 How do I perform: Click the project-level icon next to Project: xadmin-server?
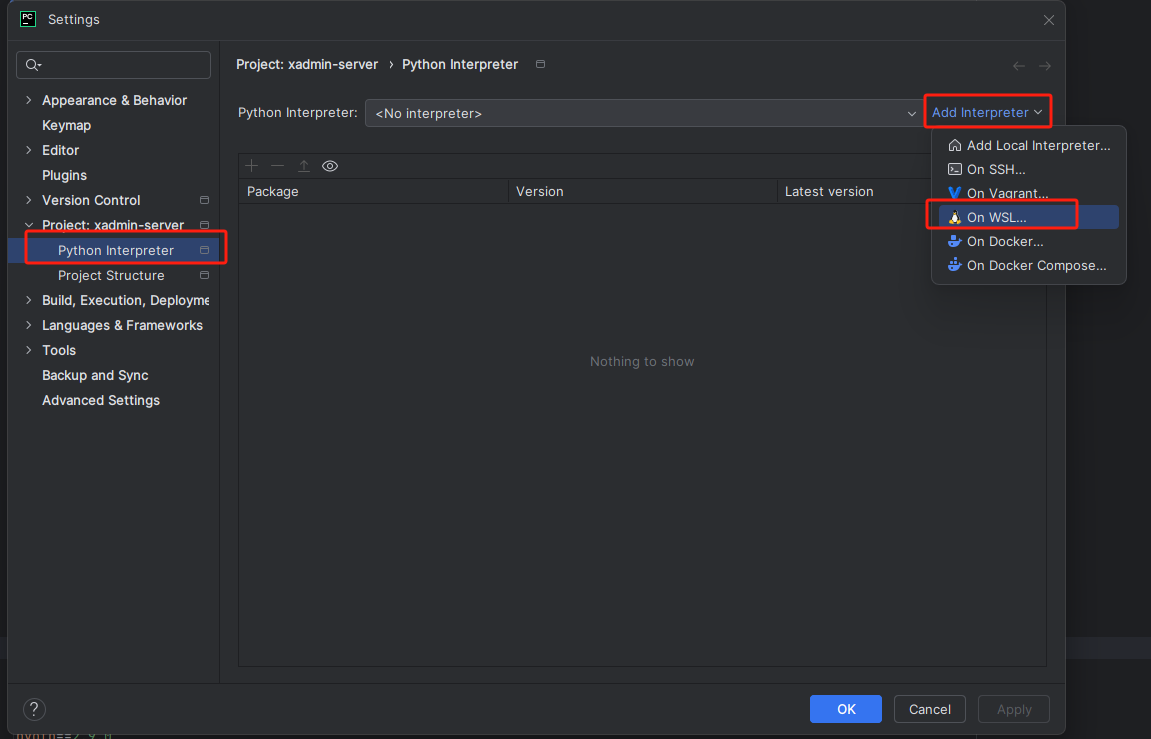pyautogui.click(x=205, y=225)
